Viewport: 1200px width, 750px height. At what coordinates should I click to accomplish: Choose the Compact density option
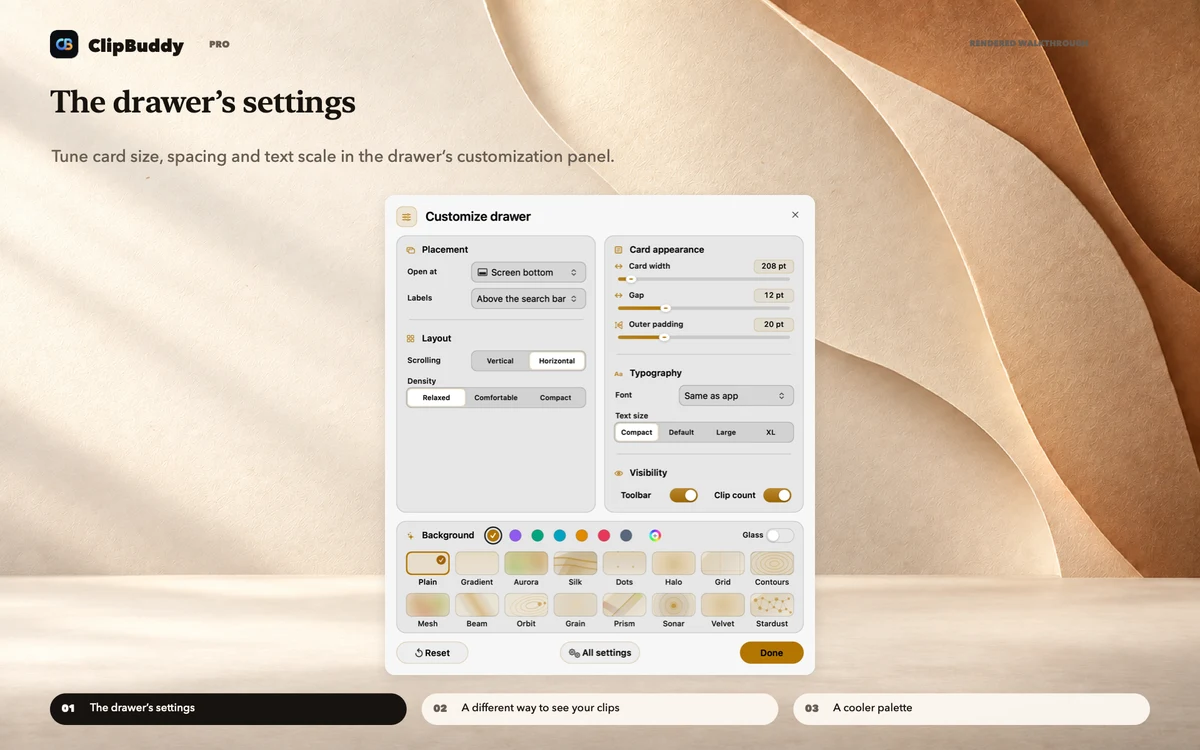(x=556, y=398)
